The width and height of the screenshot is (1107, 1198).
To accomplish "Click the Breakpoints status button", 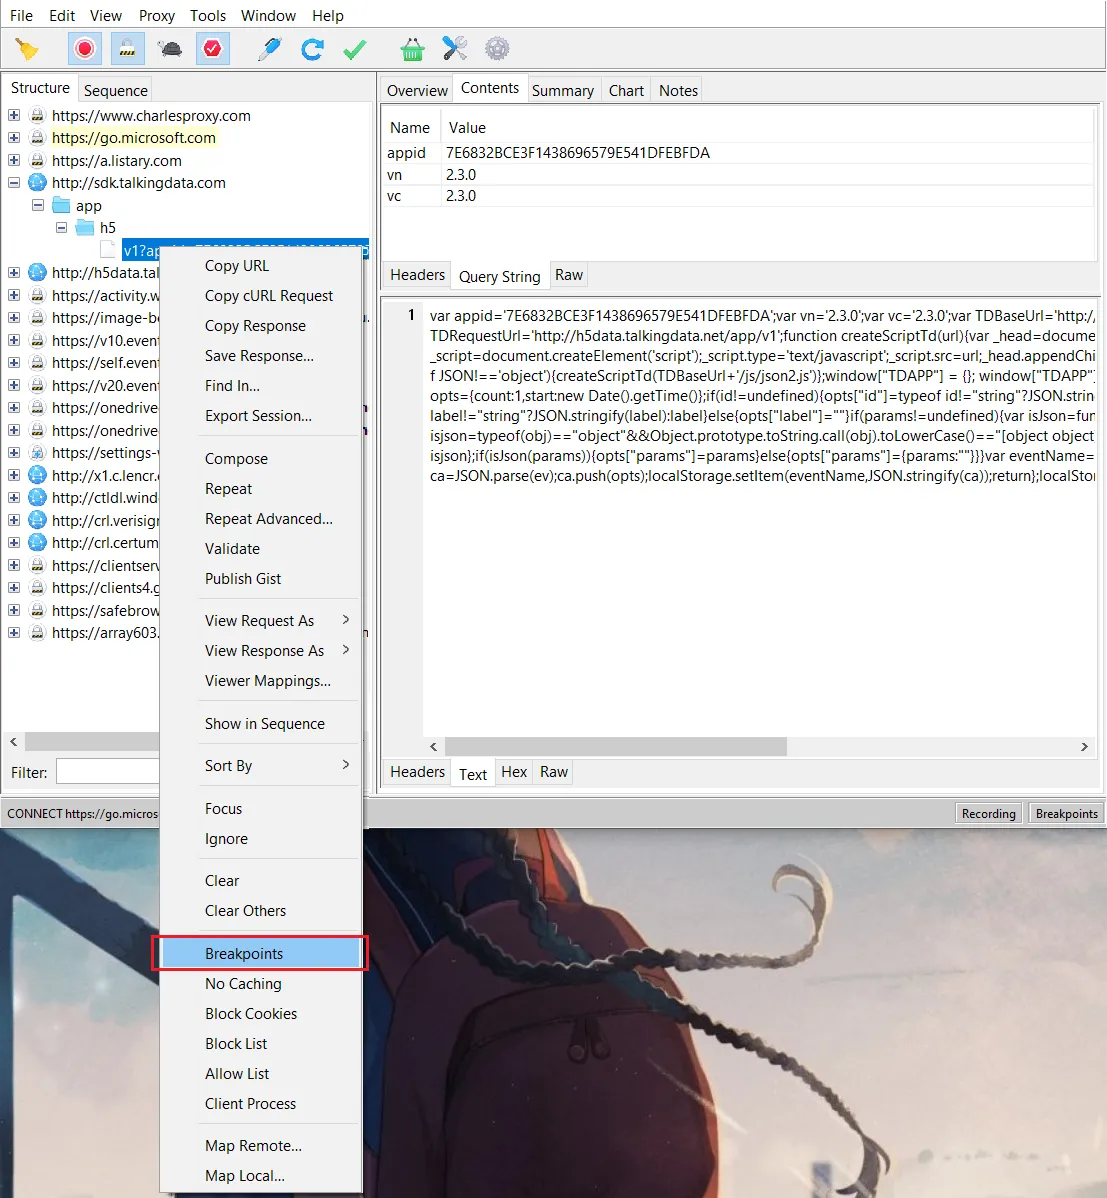I will pyautogui.click(x=1067, y=814).
